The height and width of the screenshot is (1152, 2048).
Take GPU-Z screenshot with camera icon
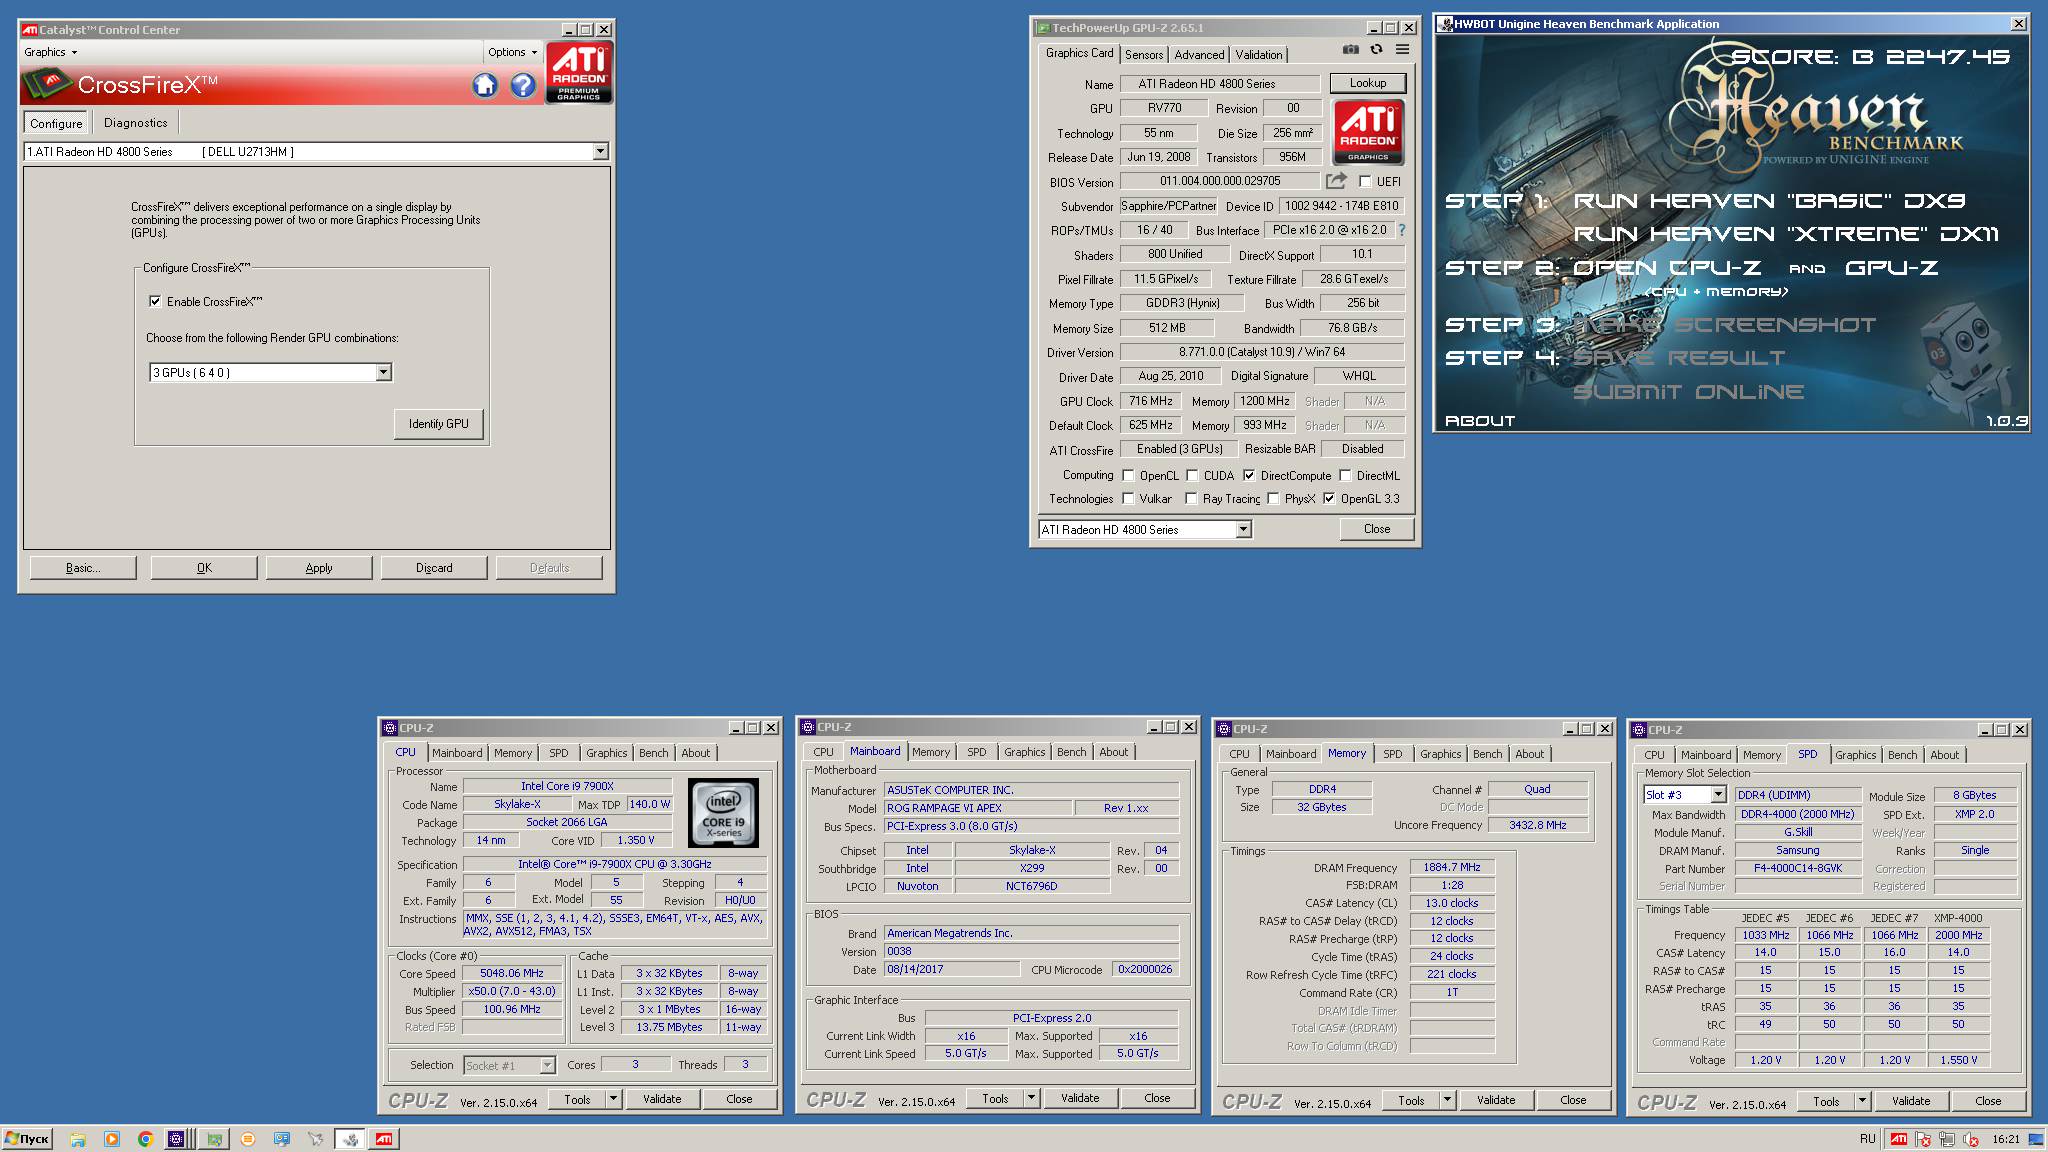pyautogui.click(x=1351, y=49)
